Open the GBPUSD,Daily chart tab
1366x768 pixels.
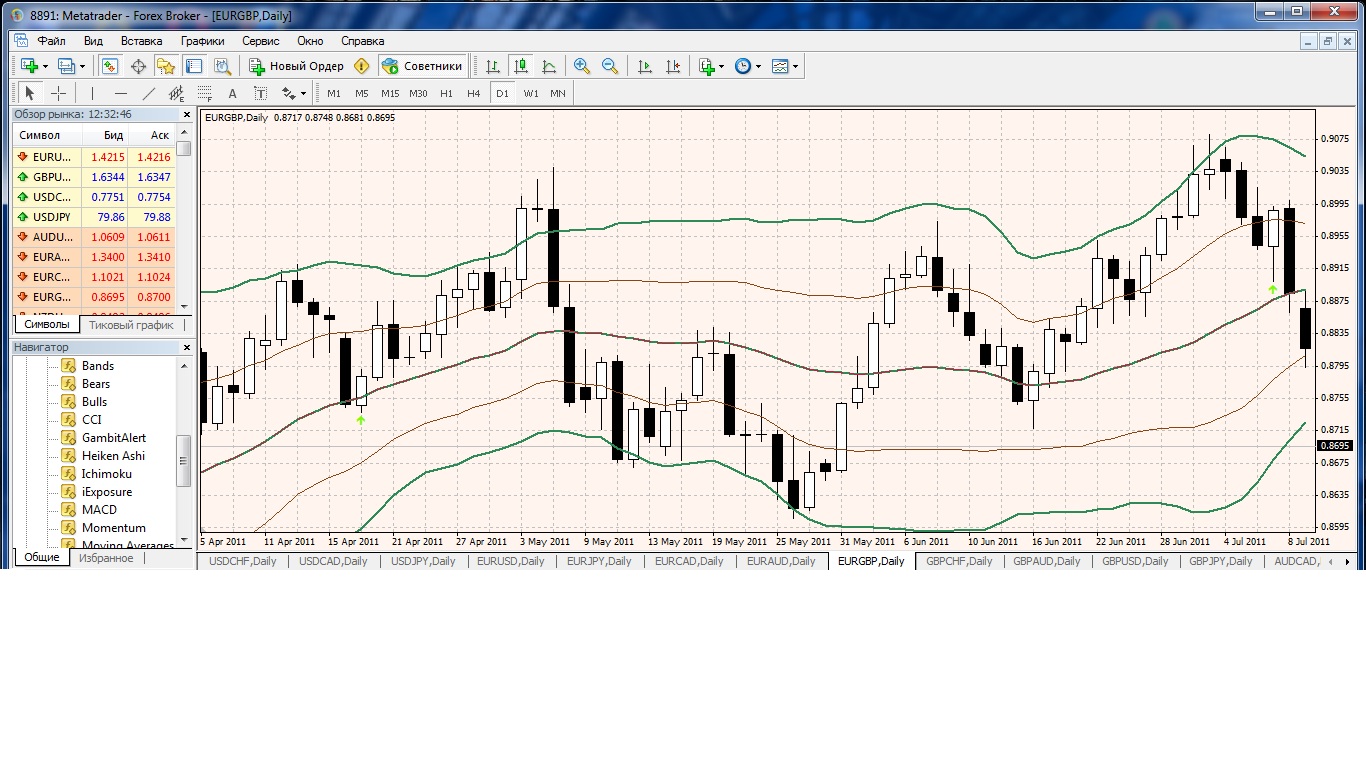(1135, 561)
